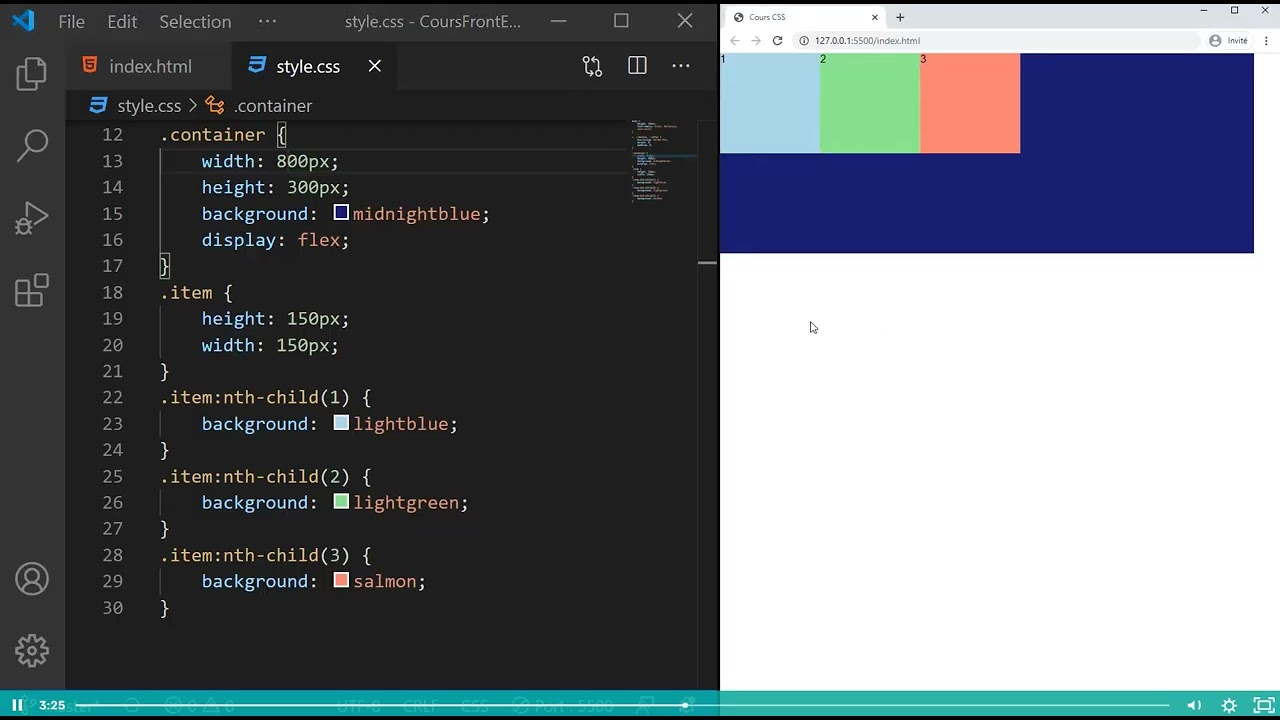The image size is (1280, 720).
Task: Open the midnightblue color swatch
Action: point(341,213)
